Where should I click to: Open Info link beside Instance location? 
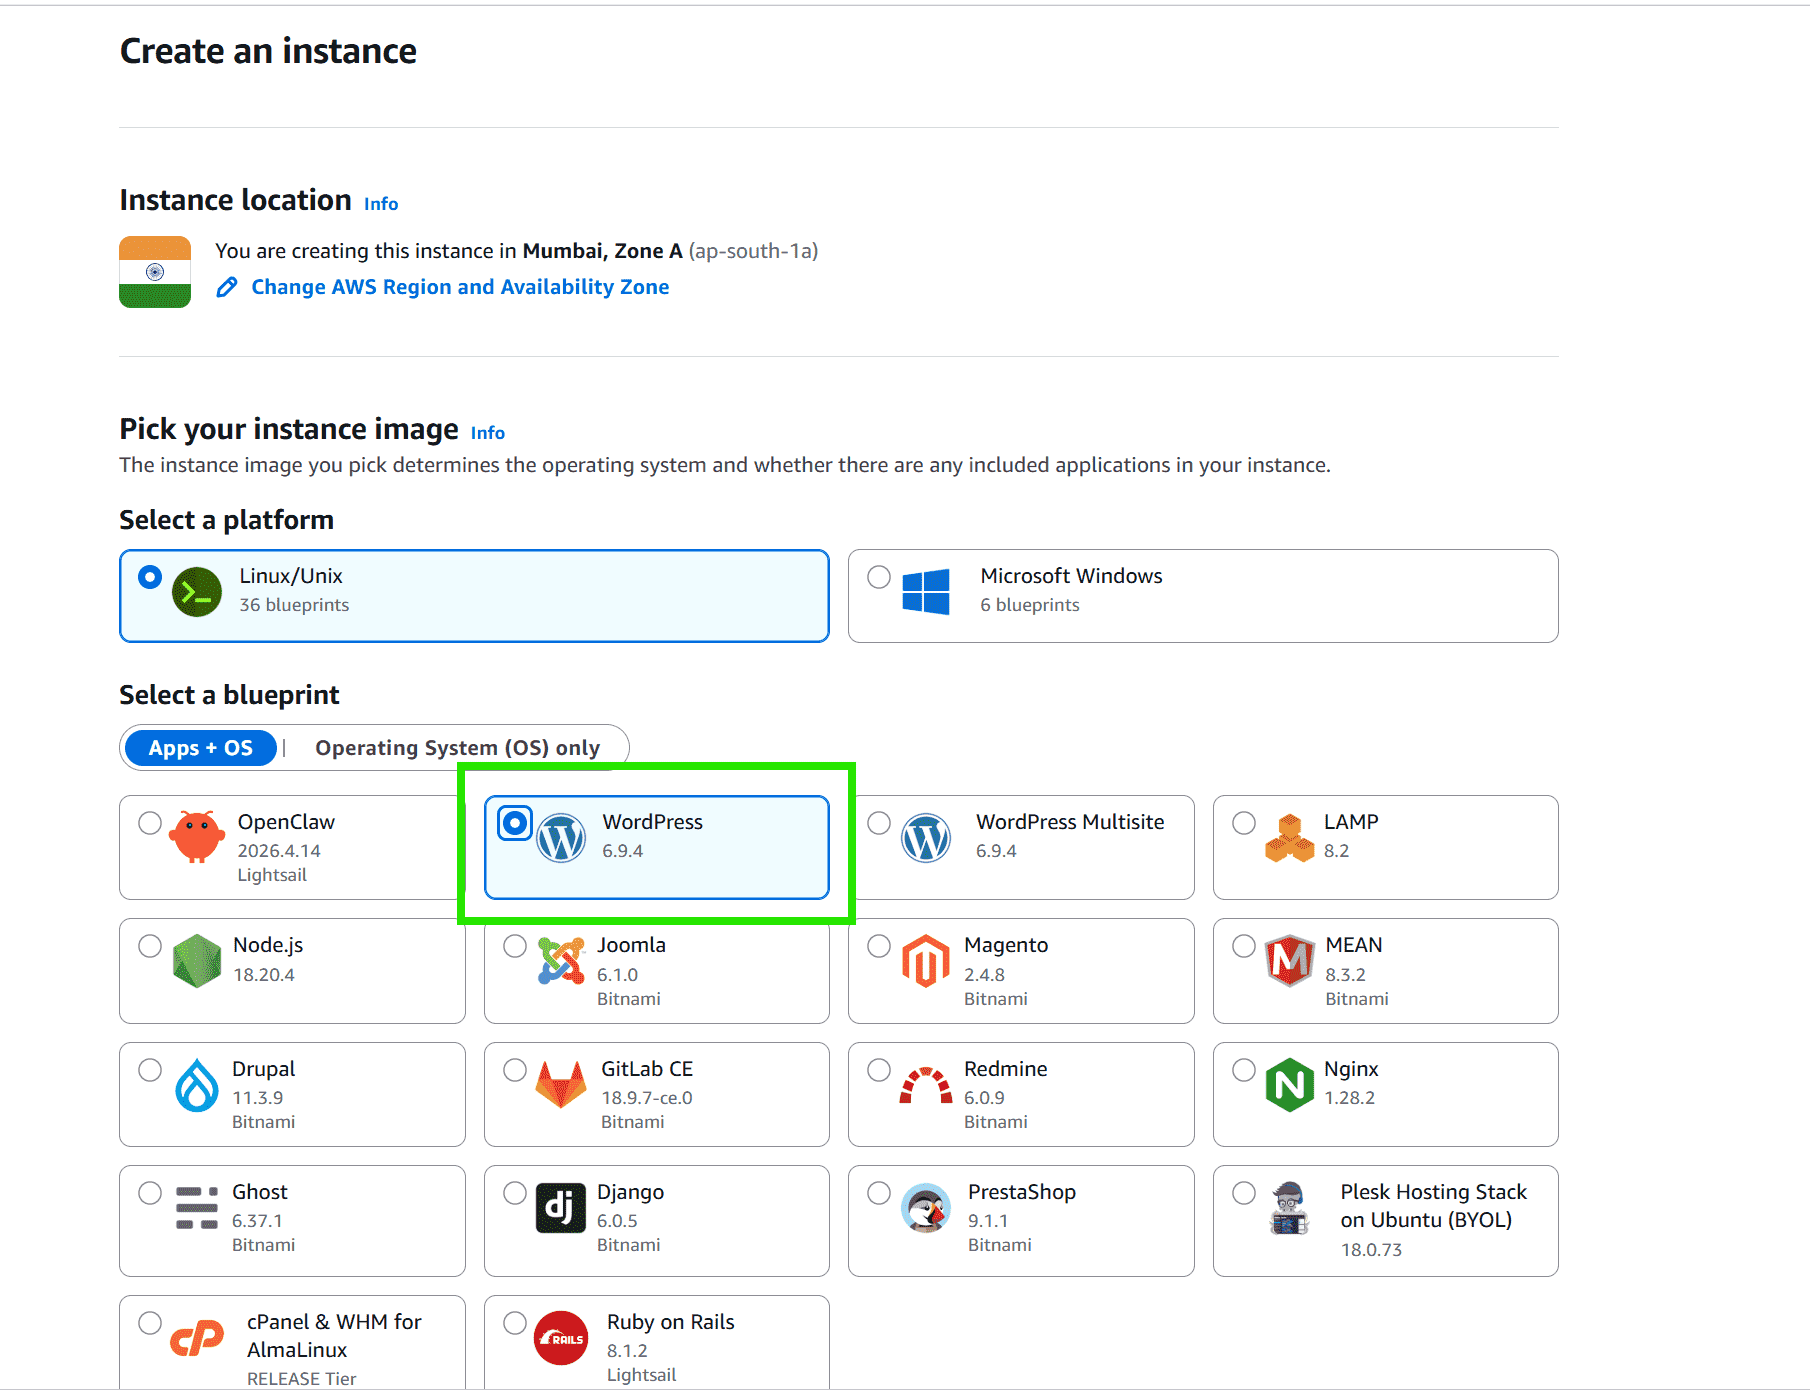(x=381, y=204)
